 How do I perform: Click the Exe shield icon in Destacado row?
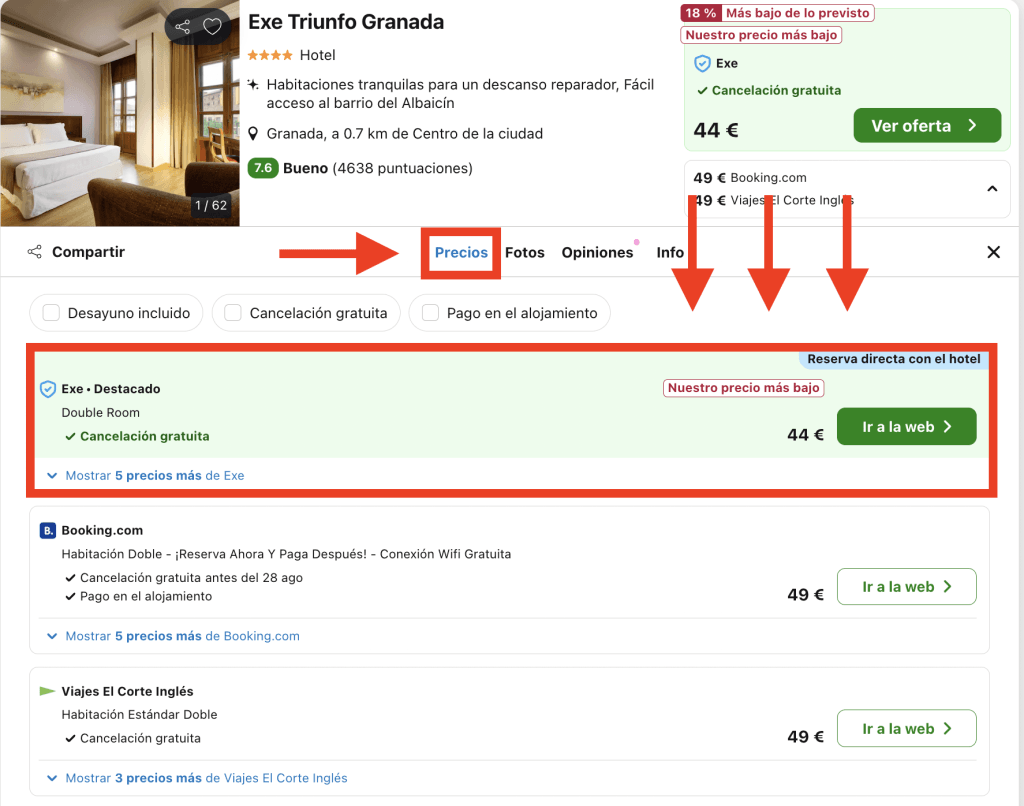(47, 389)
